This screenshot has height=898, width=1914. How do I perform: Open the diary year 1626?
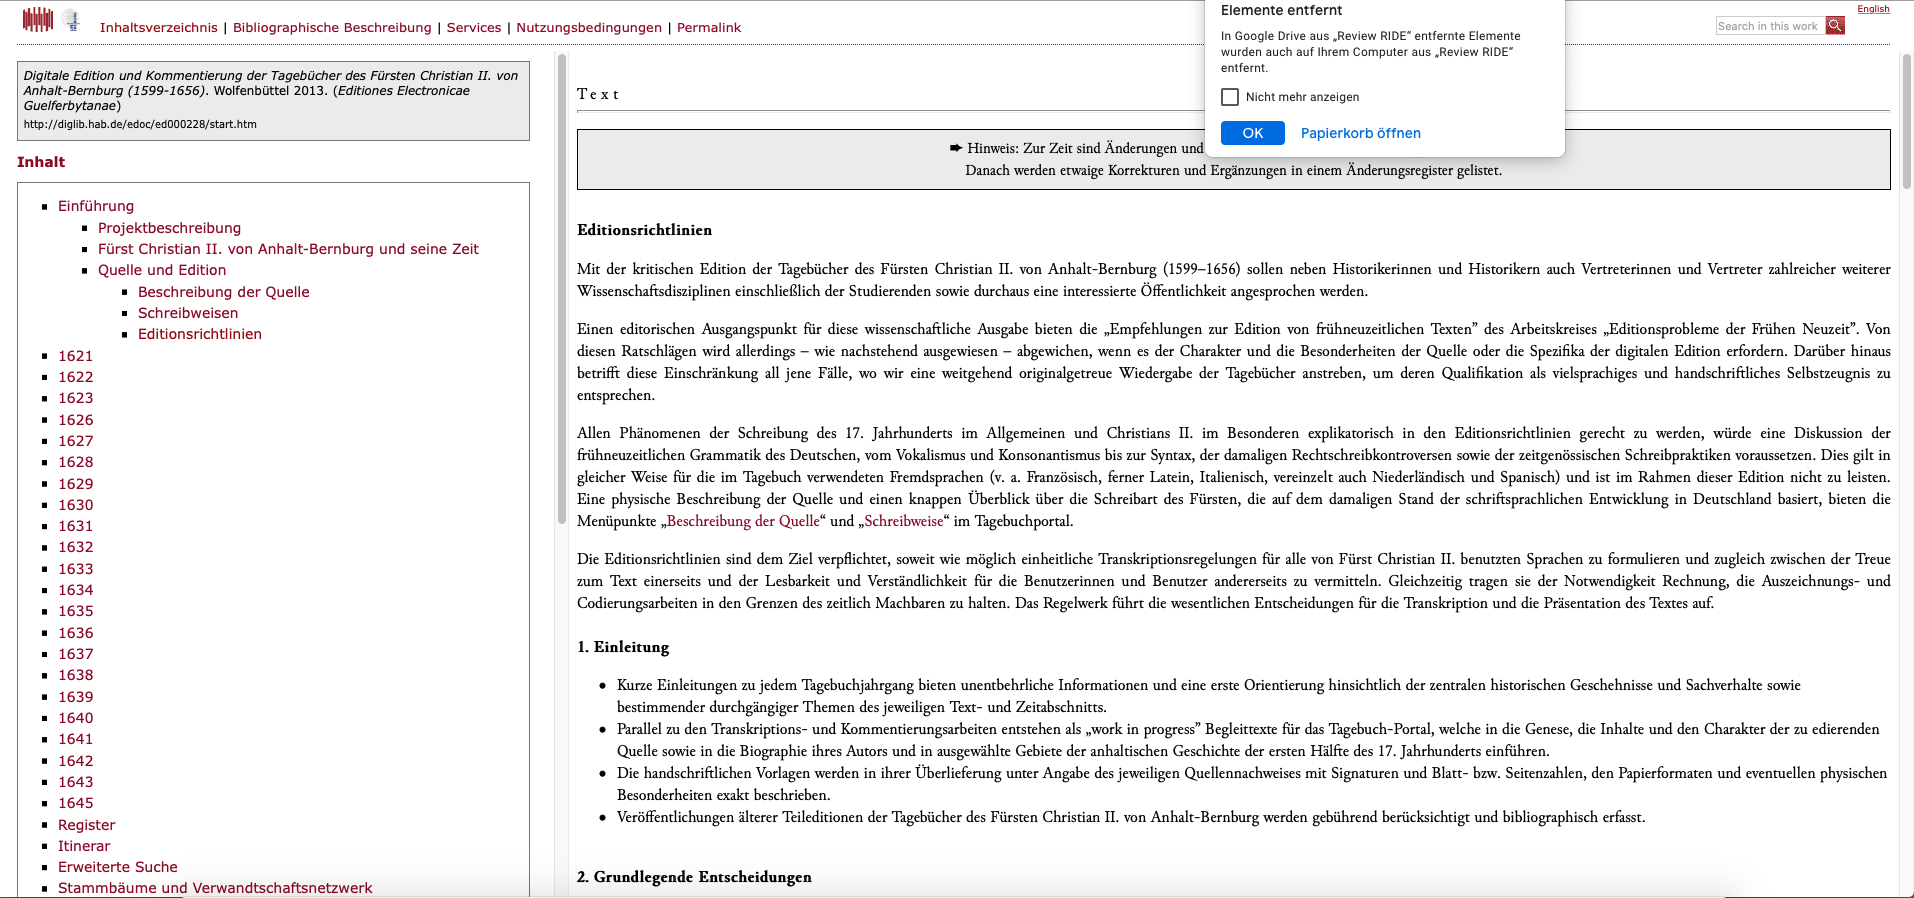pyautogui.click(x=75, y=420)
